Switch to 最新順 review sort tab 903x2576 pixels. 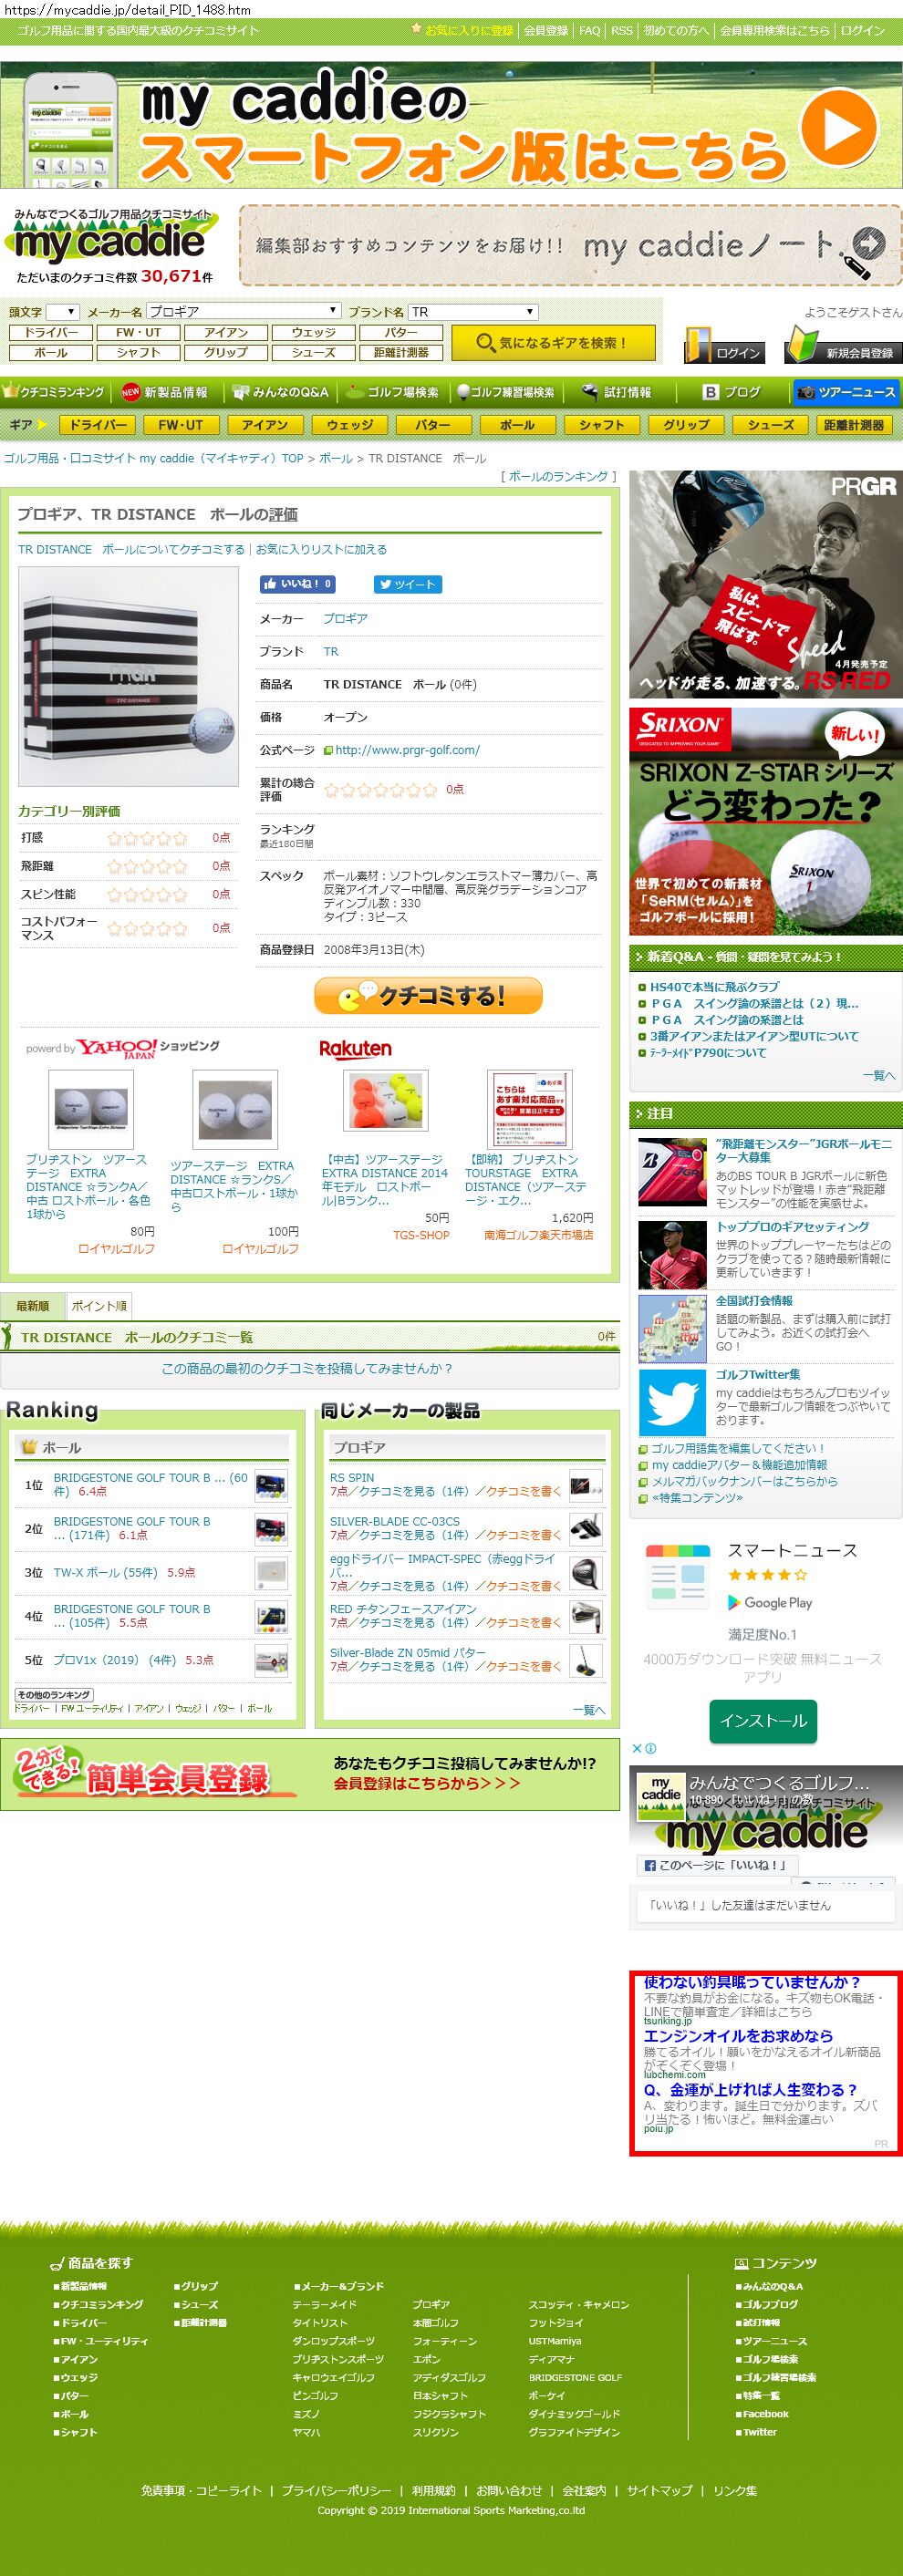(32, 1306)
